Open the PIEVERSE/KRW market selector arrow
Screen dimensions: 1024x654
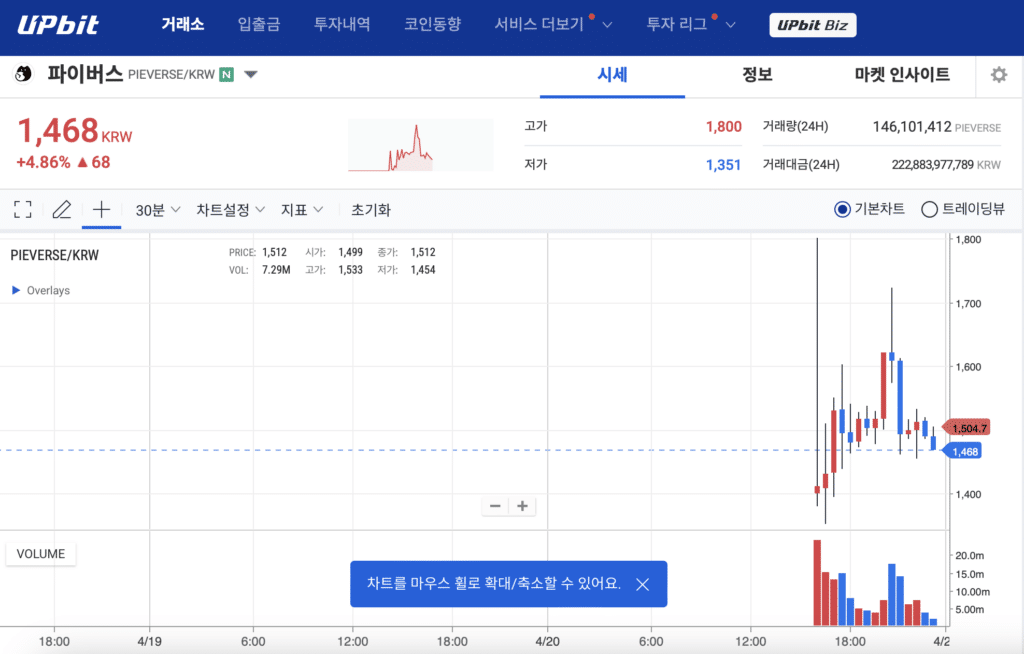pos(251,74)
